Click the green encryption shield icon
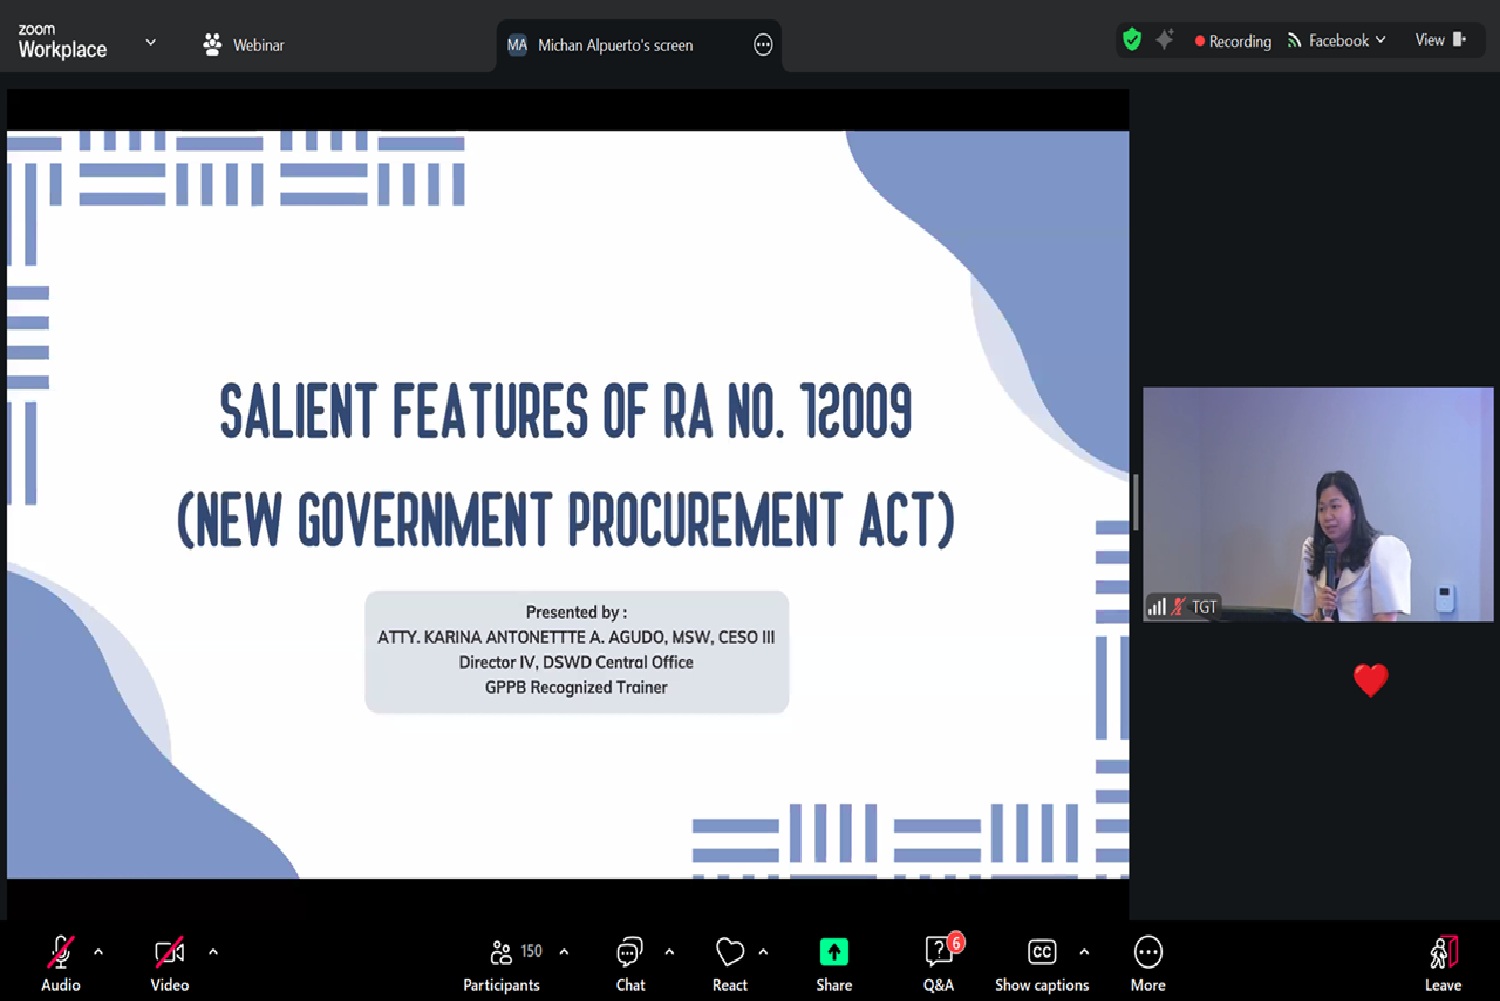 tap(1132, 40)
